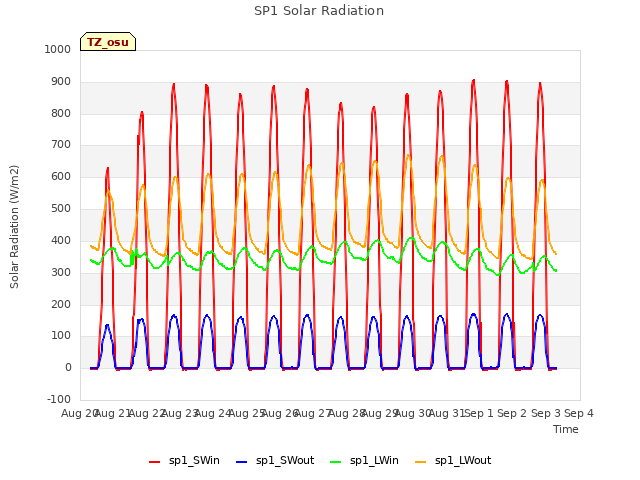Click the orange sp1_LWout legend swatch
This screenshot has width=640, height=480.
click(420, 462)
